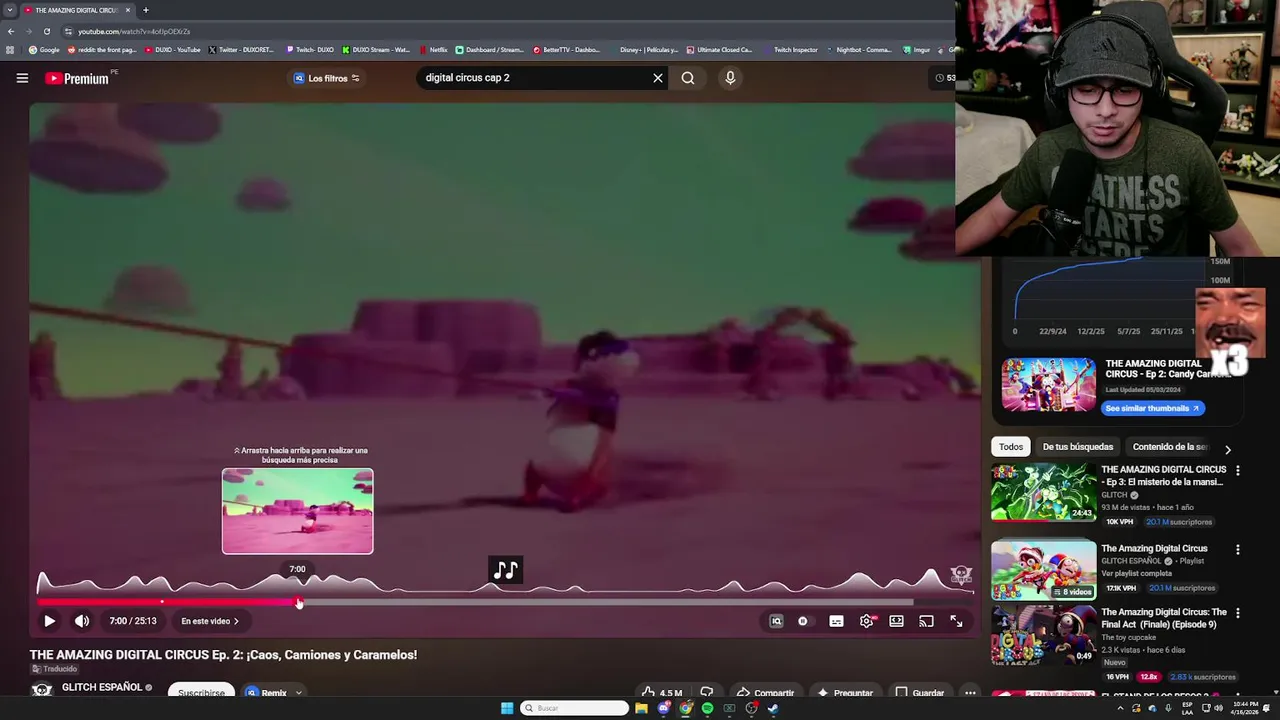Open 'BetterTTV - Dashboard' bookmark

pyautogui.click(x=566, y=49)
